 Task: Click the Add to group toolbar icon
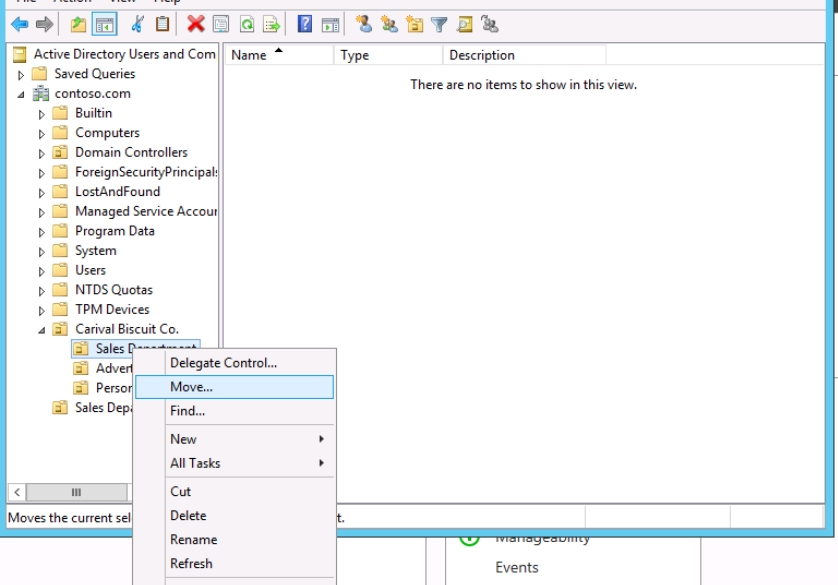point(490,24)
